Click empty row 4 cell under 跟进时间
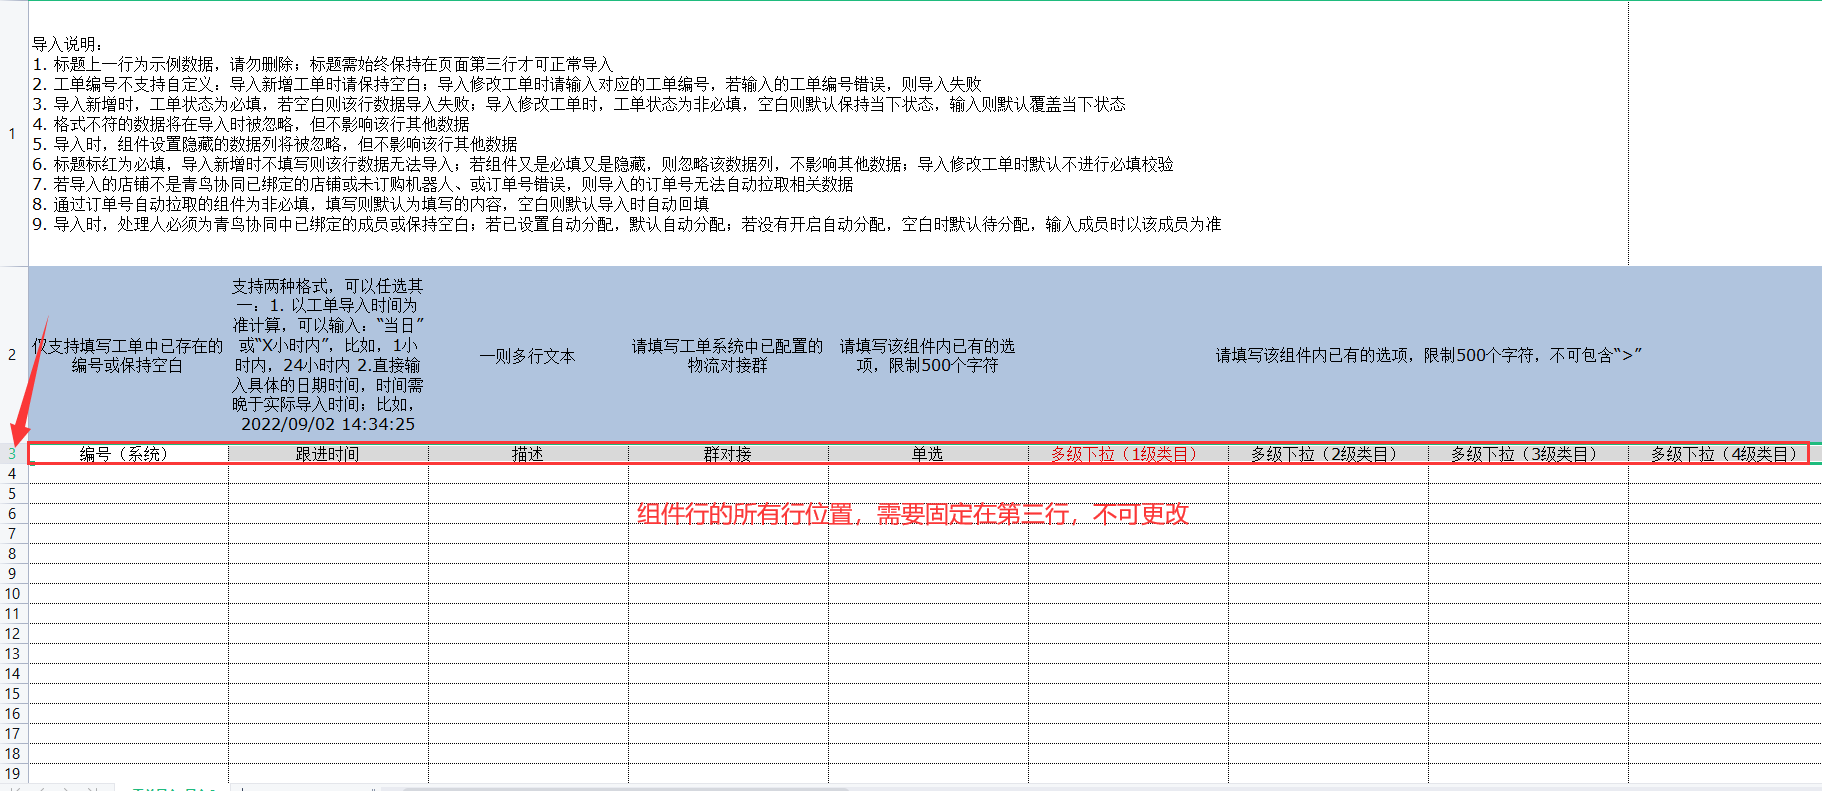 click(328, 474)
